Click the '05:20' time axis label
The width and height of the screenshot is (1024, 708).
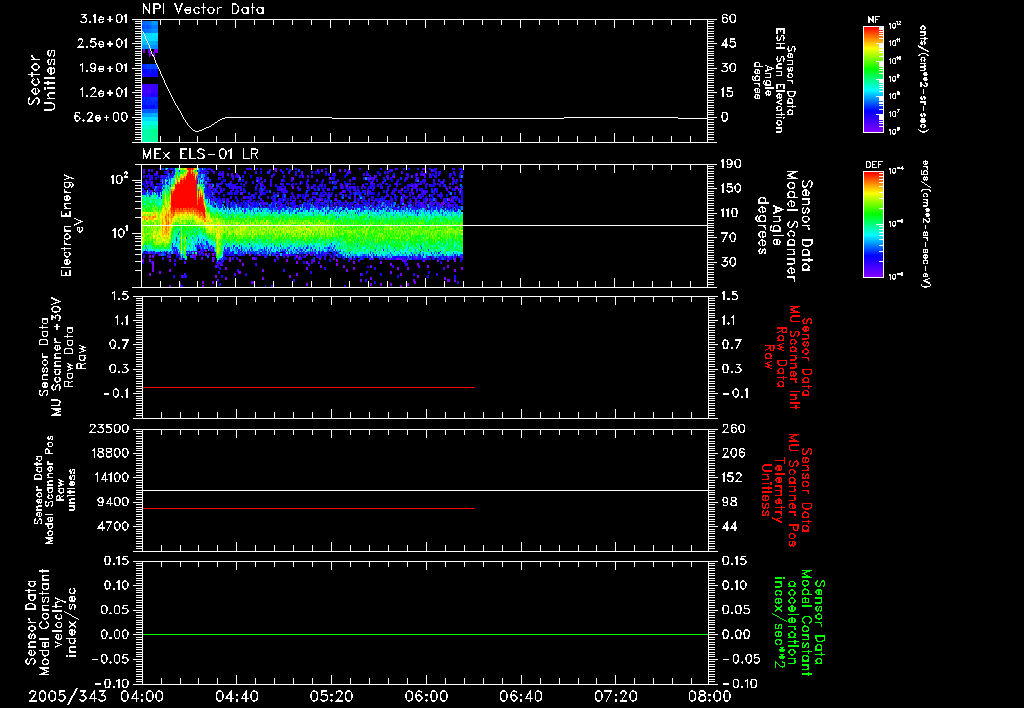[x=332, y=696]
